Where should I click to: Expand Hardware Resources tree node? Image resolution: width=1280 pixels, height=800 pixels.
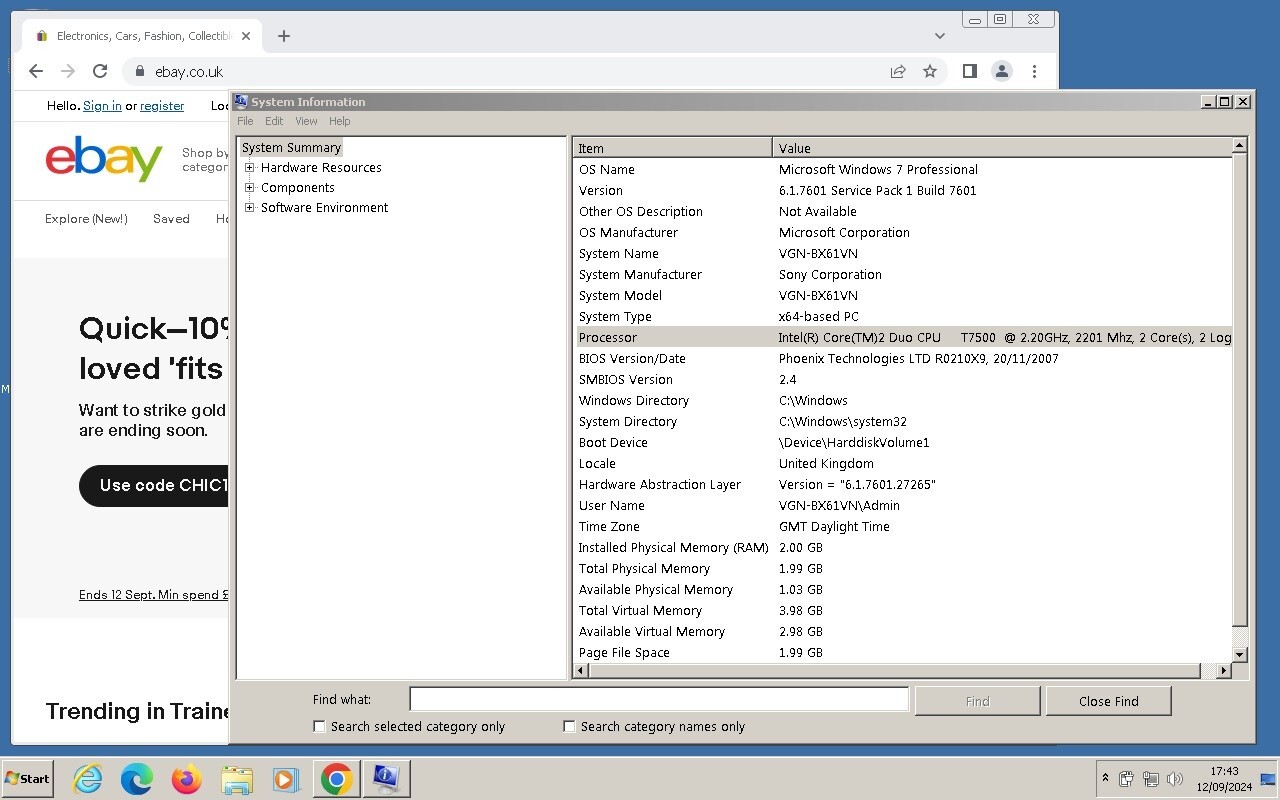tap(250, 168)
